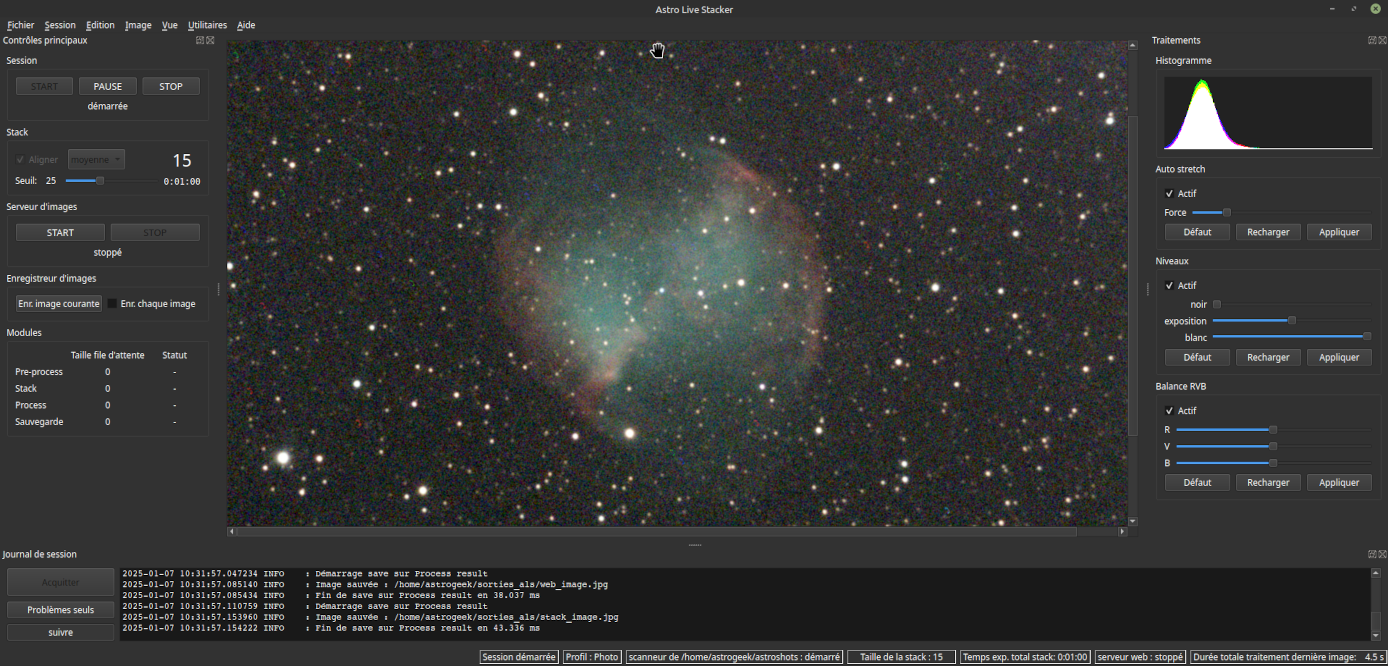The height and width of the screenshot is (666, 1388).
Task: Disable the Auto stretch Actif checkbox
Action: [x=1169, y=194]
